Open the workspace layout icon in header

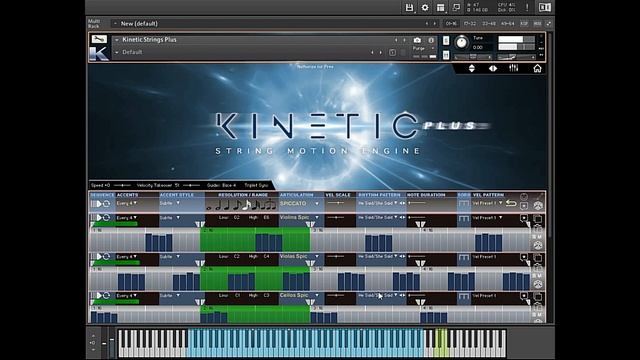pyautogui.click(x=440, y=8)
